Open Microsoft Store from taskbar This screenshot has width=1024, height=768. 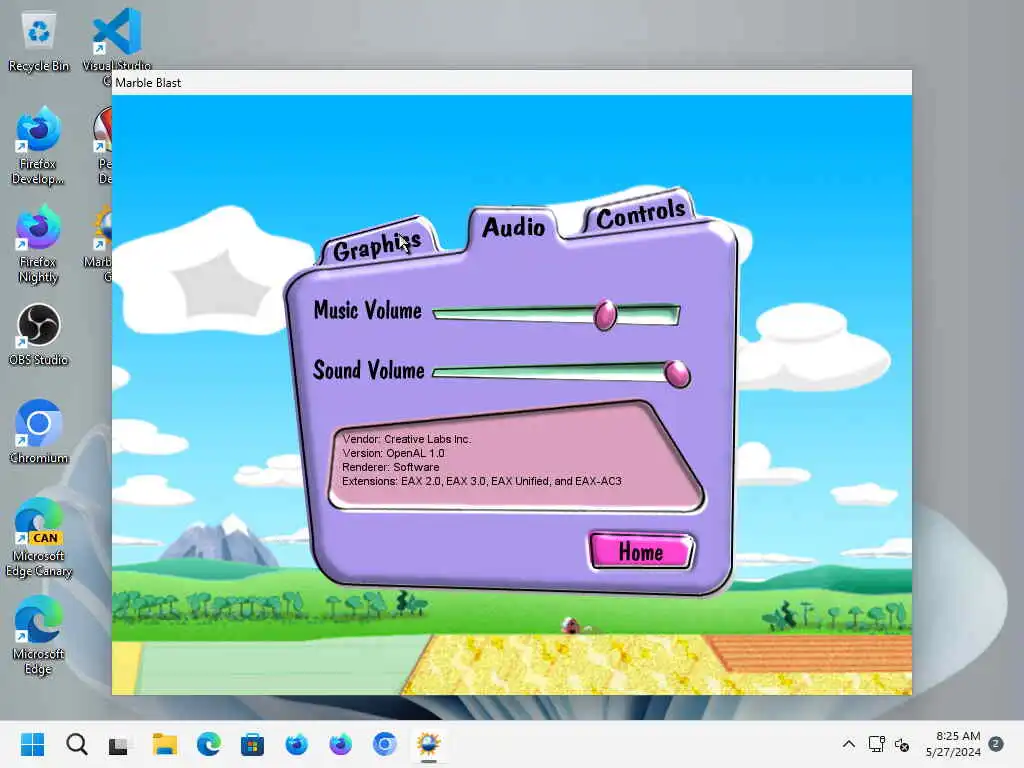pyautogui.click(x=252, y=744)
